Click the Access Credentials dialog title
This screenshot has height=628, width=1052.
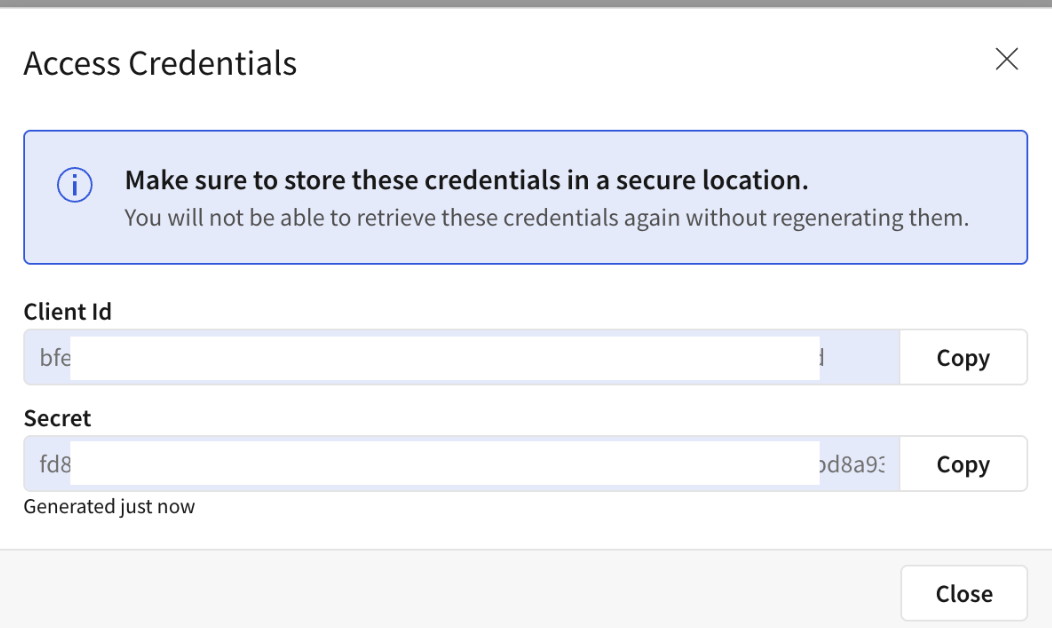160,64
